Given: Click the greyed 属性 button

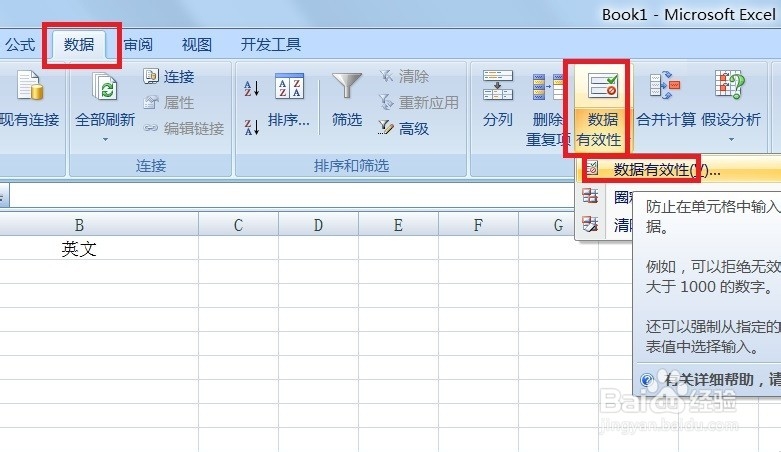Looking at the screenshot, I should click(168, 103).
